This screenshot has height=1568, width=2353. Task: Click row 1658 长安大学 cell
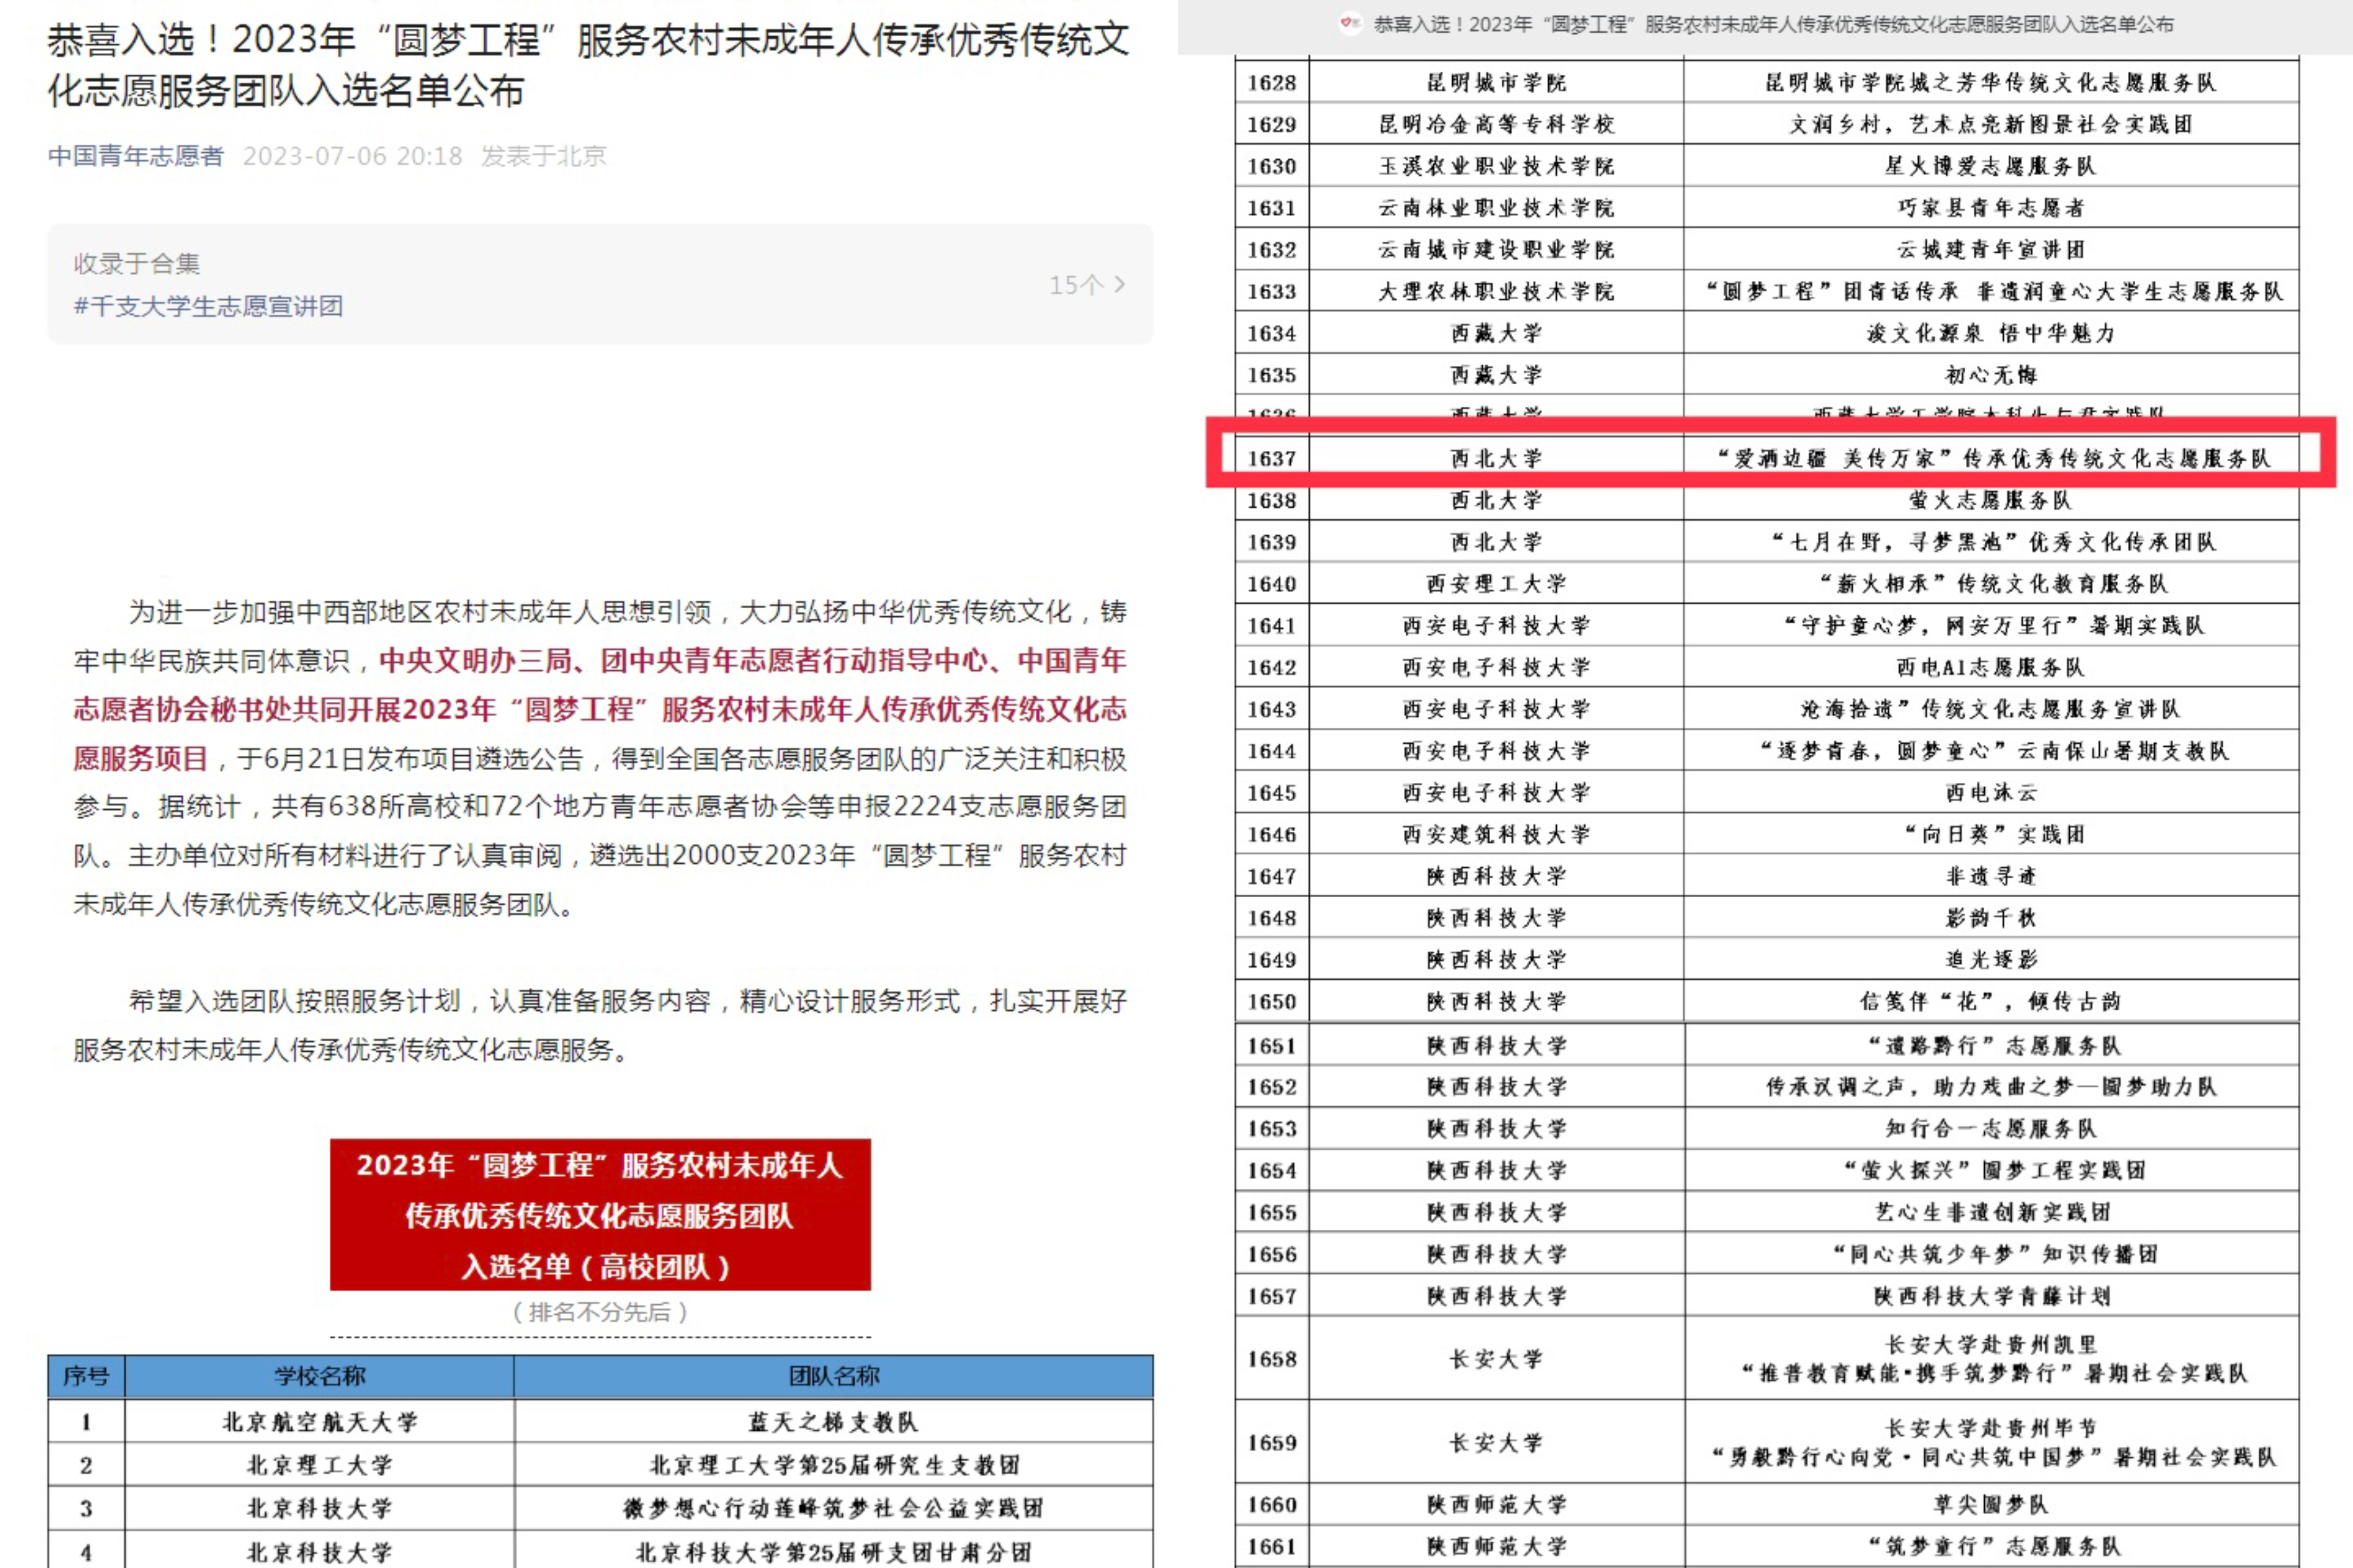coord(1496,1359)
